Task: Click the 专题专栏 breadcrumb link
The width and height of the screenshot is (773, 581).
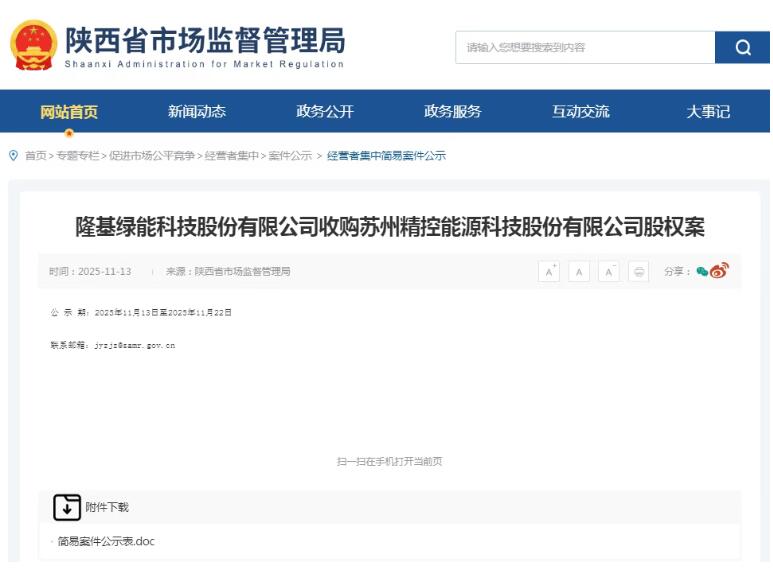Action: [78, 156]
